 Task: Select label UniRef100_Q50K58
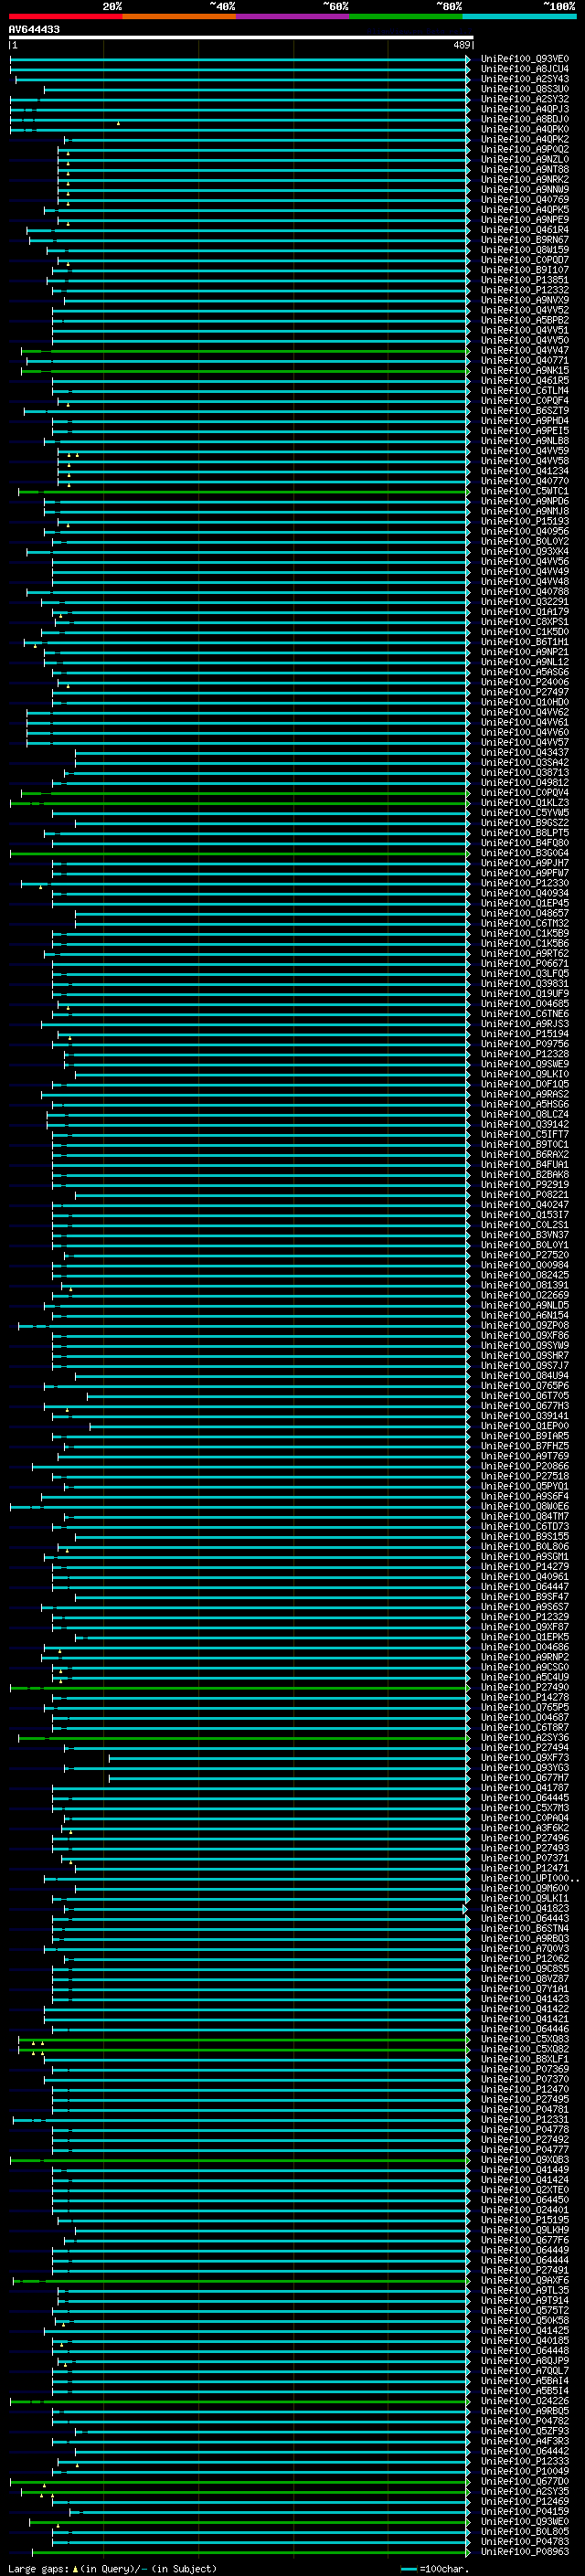pyautogui.click(x=525, y=2321)
